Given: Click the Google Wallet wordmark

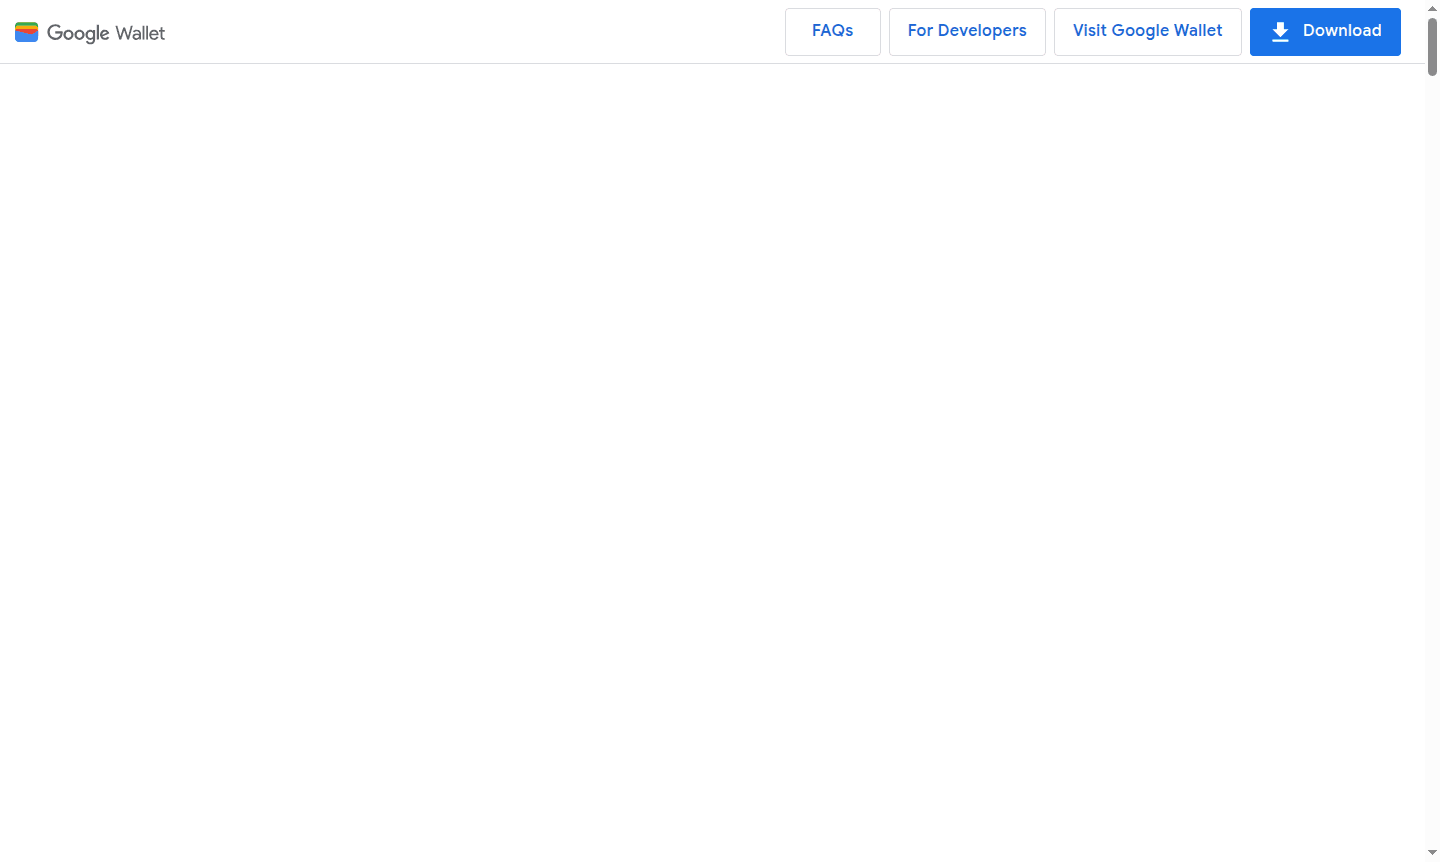Looking at the screenshot, I should (105, 33).
